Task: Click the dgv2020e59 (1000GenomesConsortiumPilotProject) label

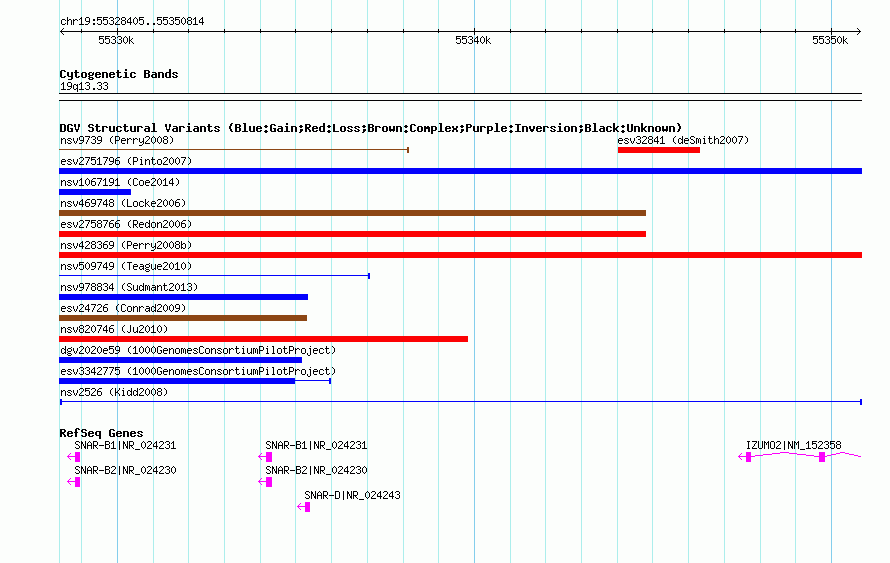Action: [x=198, y=350]
